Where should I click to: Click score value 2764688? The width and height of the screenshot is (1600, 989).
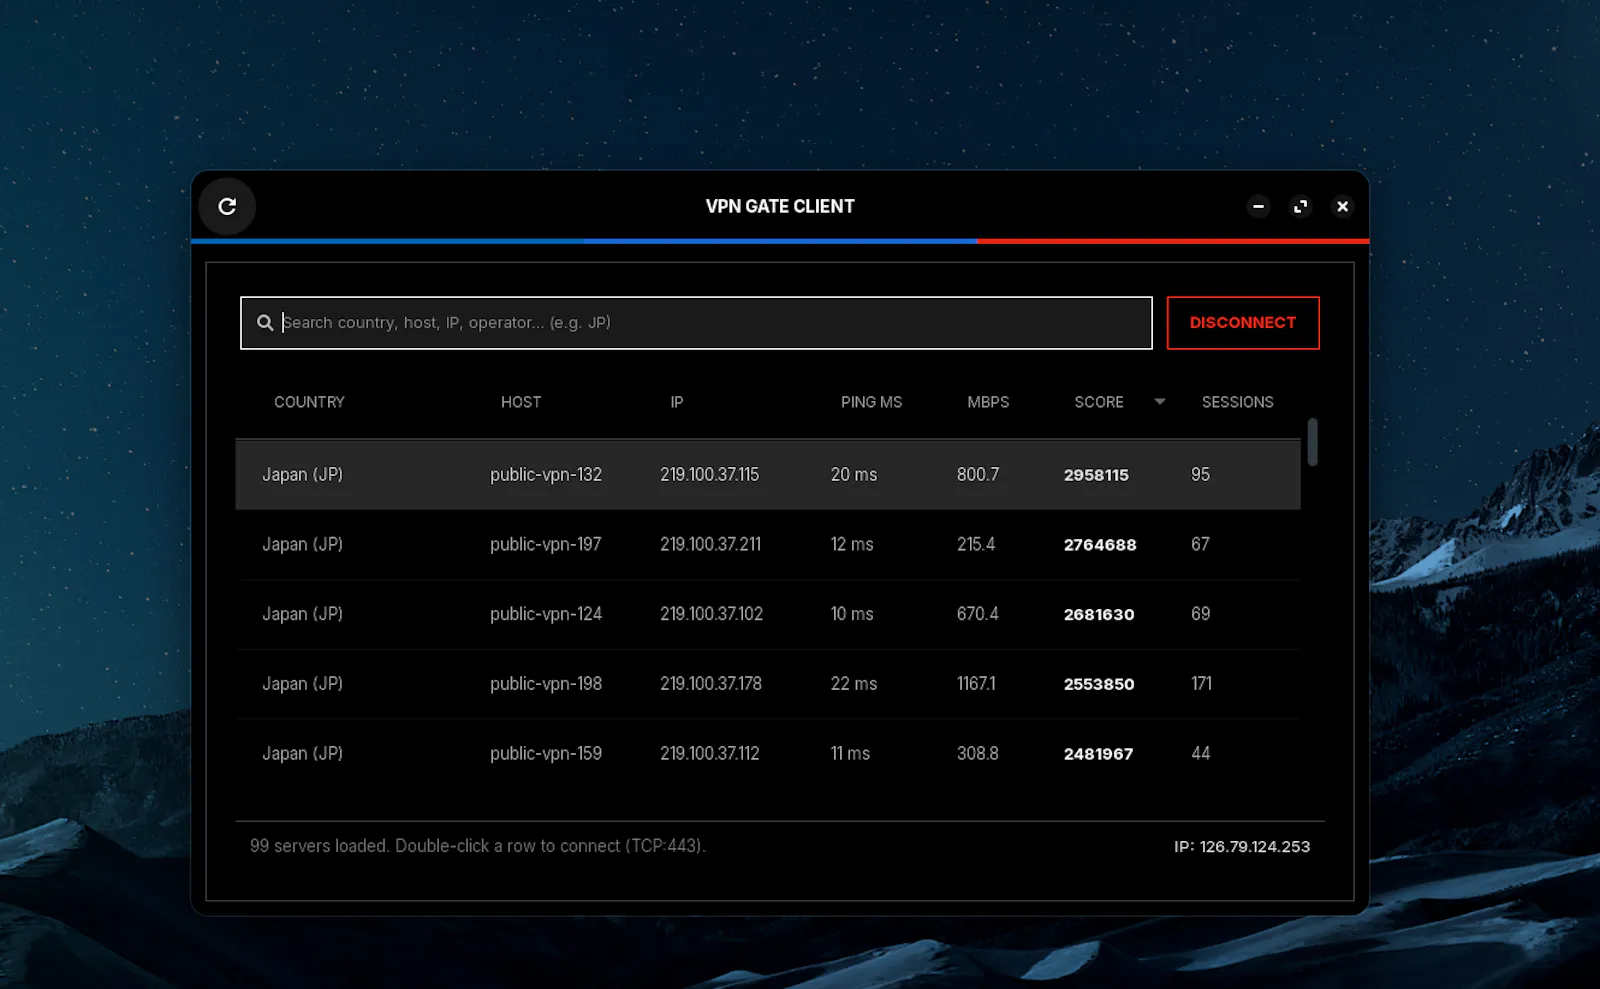pos(1100,545)
